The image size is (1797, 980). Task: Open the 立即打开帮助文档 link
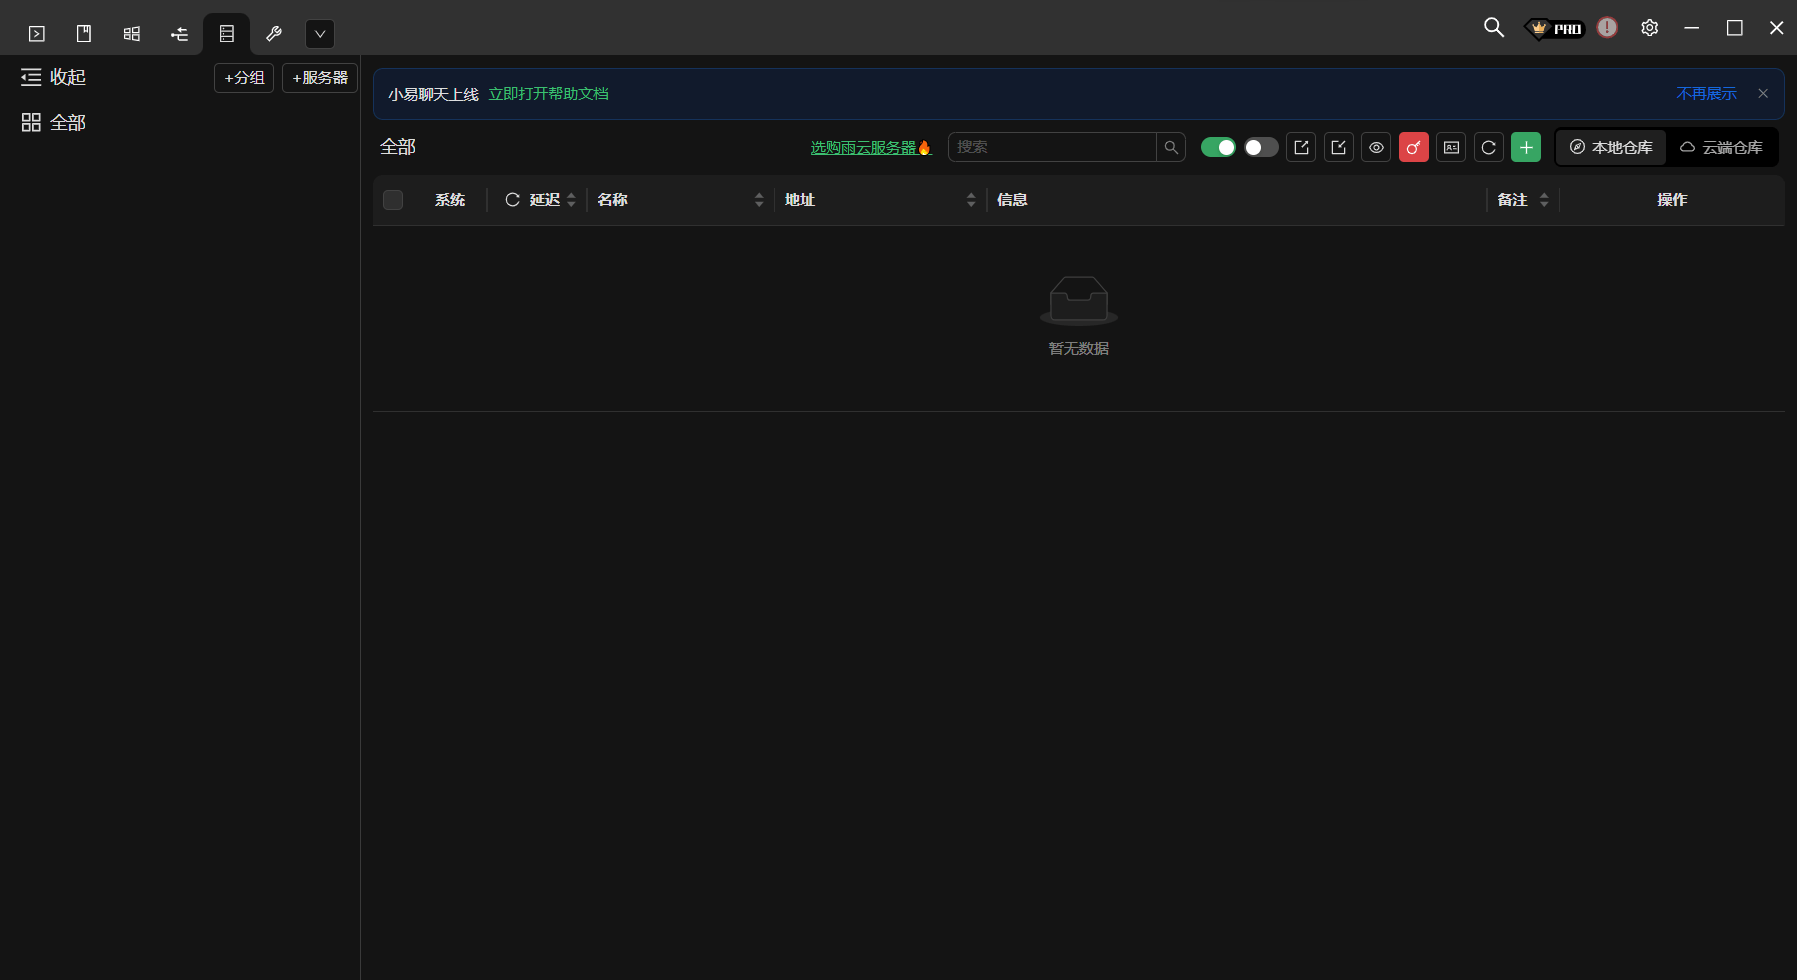coord(548,94)
